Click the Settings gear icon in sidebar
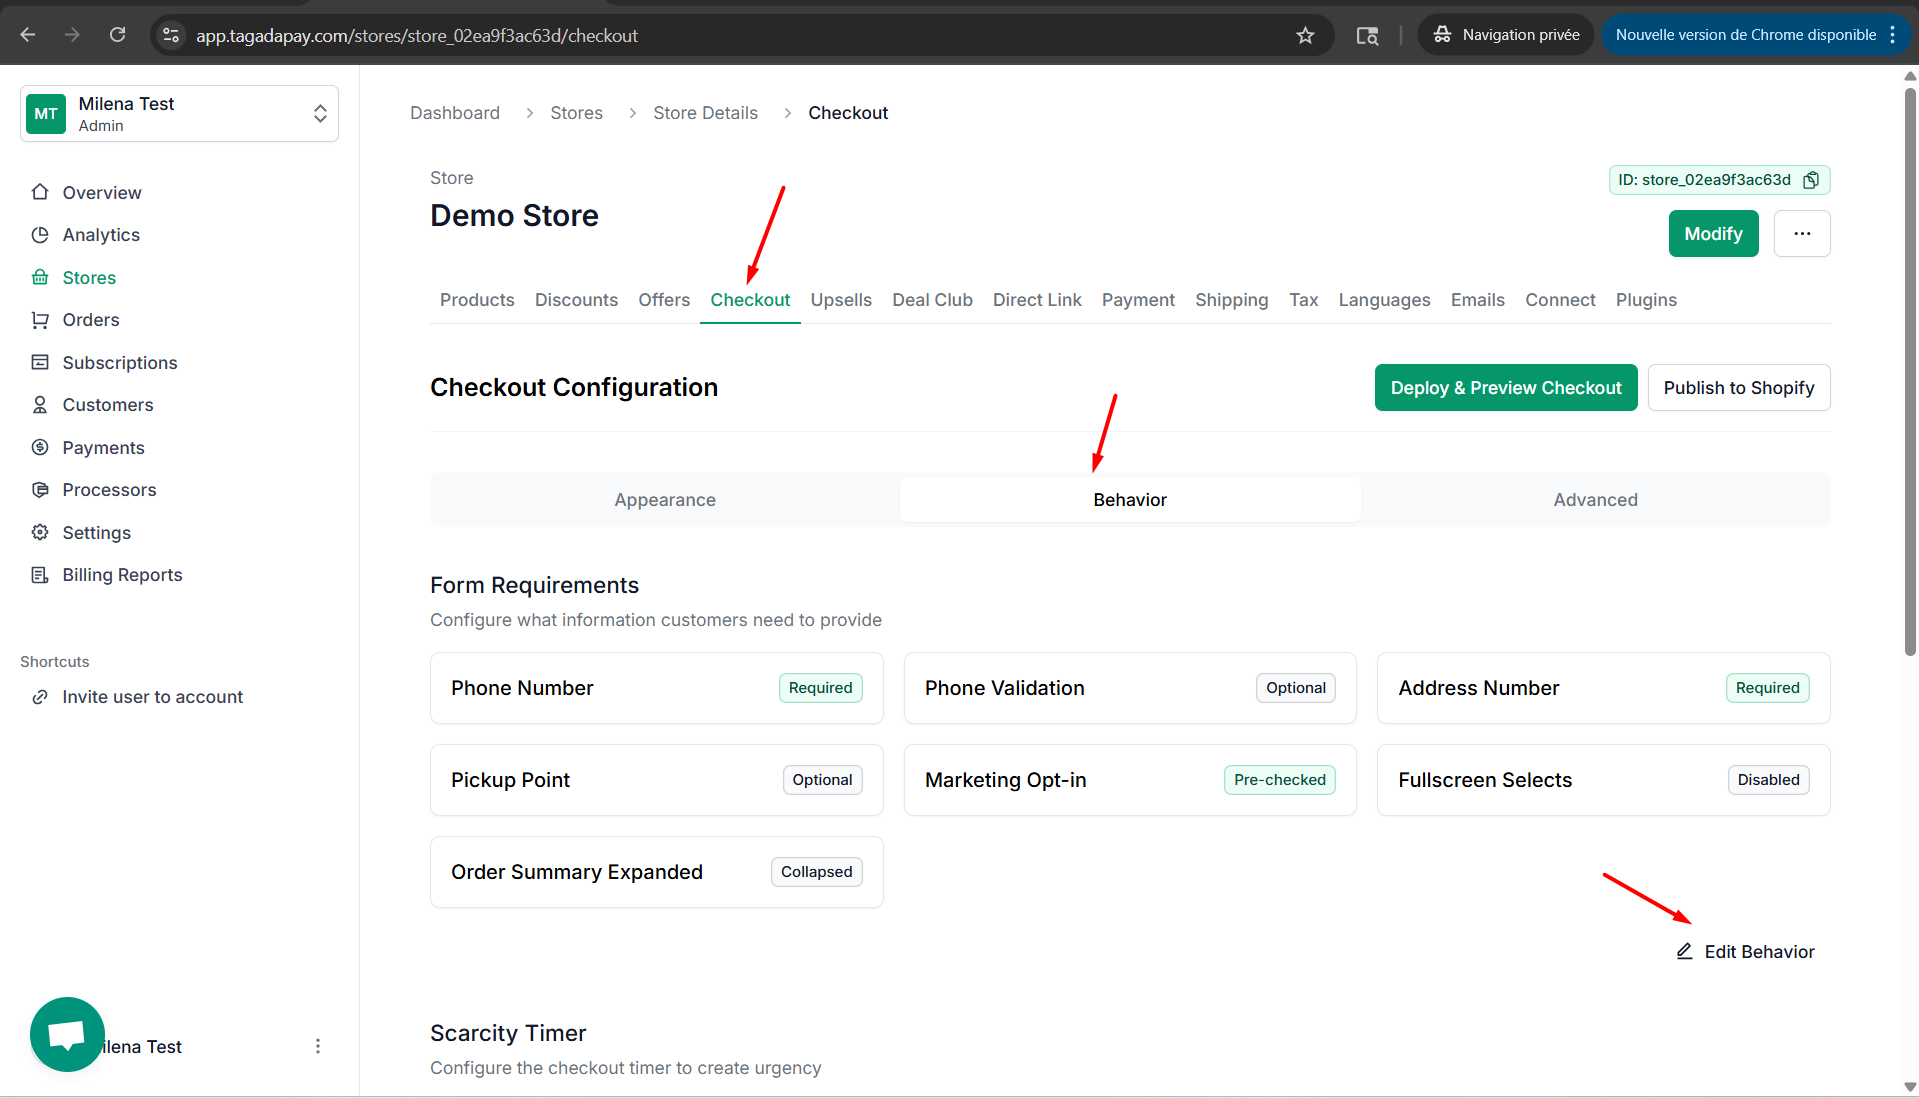 pyautogui.click(x=40, y=532)
